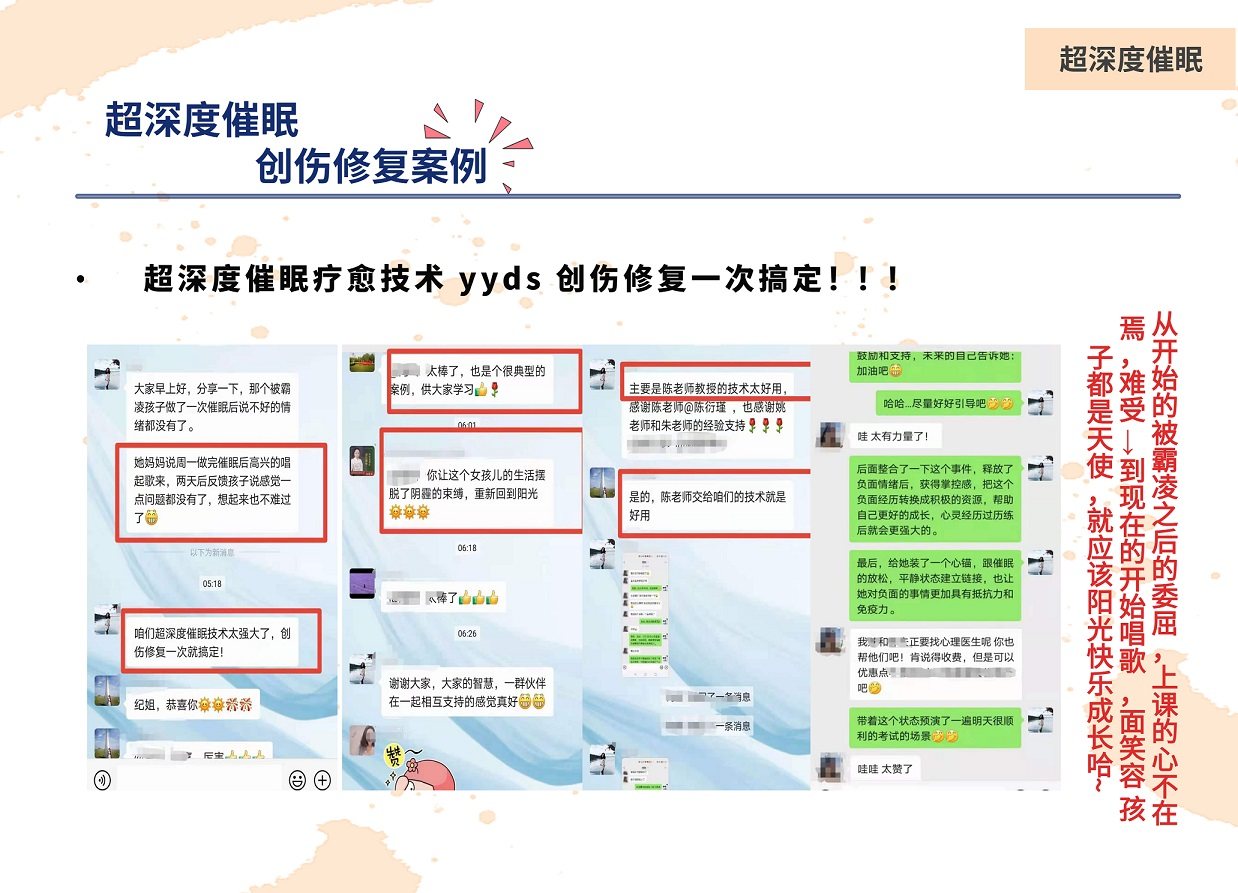
Task: Click the chat text input field
Action: tap(200, 779)
